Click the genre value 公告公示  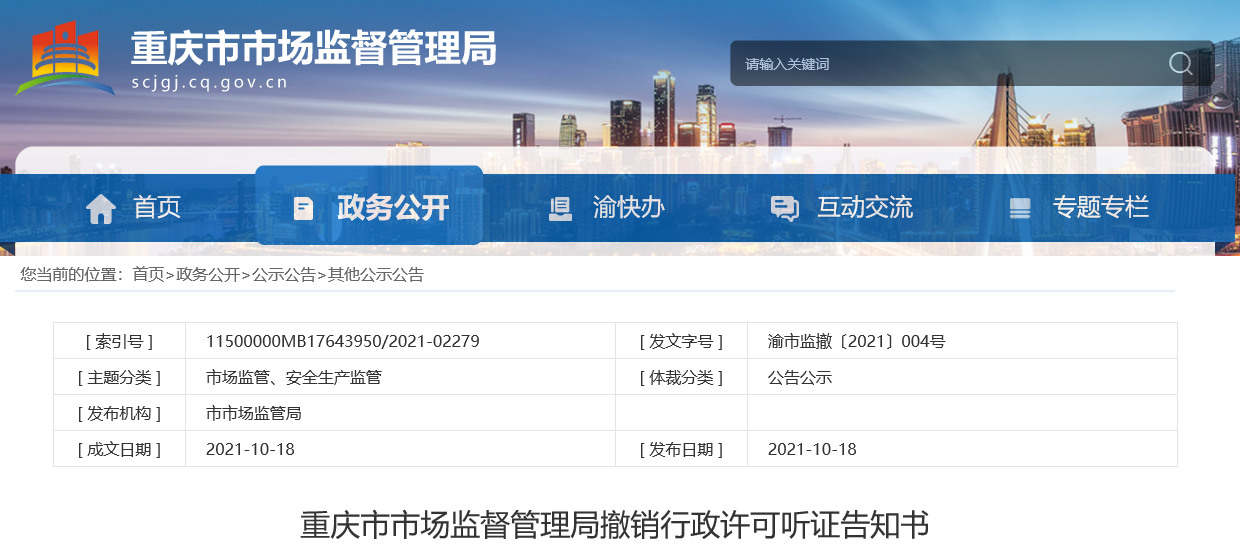[x=800, y=377]
